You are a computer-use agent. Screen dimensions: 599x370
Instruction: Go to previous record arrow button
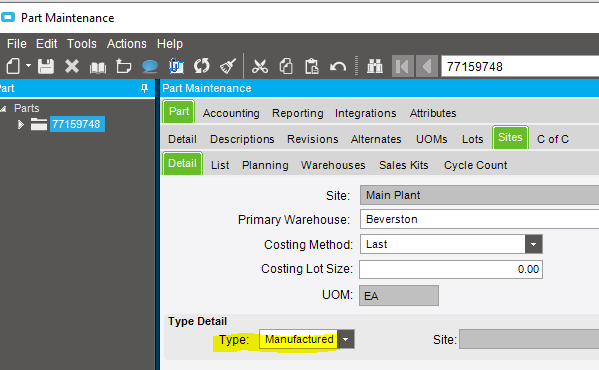(x=427, y=66)
